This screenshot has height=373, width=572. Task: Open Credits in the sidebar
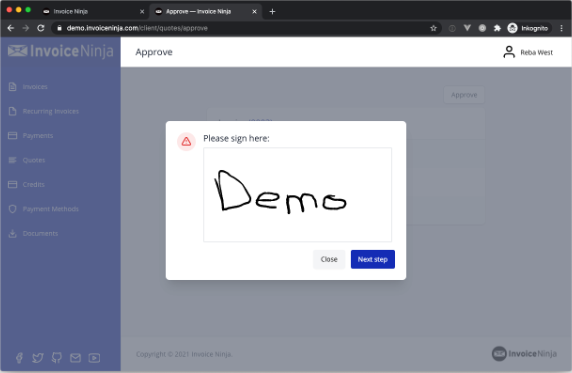[x=34, y=185]
